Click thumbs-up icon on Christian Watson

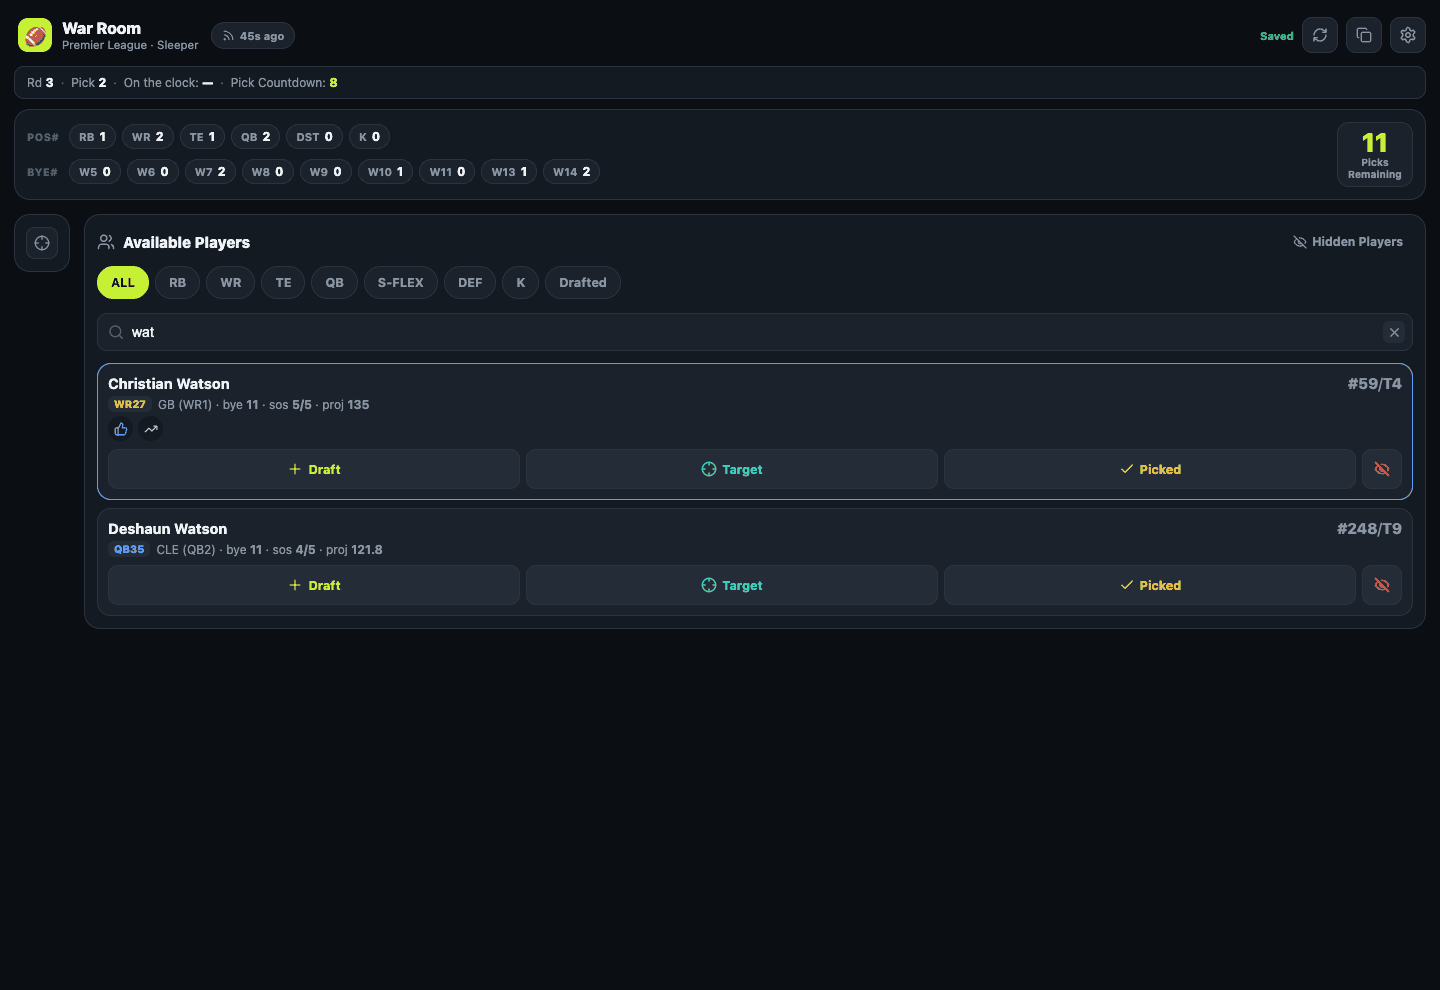[121, 429]
